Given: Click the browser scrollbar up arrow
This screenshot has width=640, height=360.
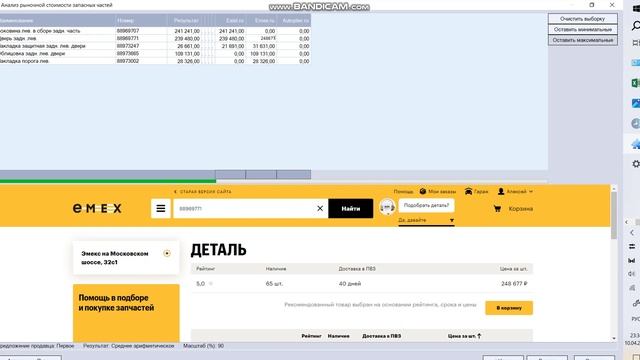Looking at the screenshot, I should (614, 188).
